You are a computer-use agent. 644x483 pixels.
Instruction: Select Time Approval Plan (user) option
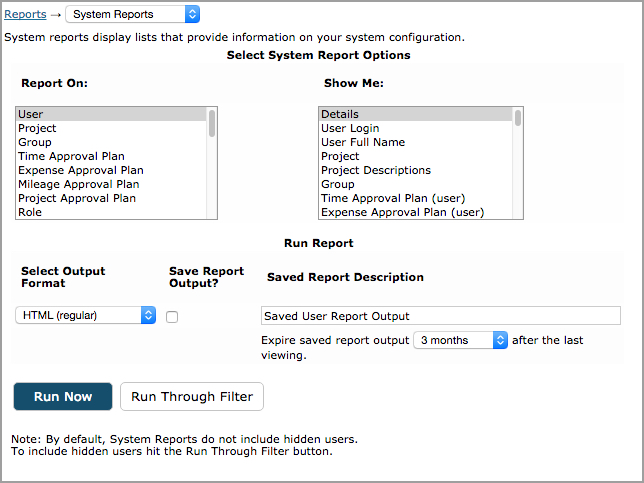416,198
